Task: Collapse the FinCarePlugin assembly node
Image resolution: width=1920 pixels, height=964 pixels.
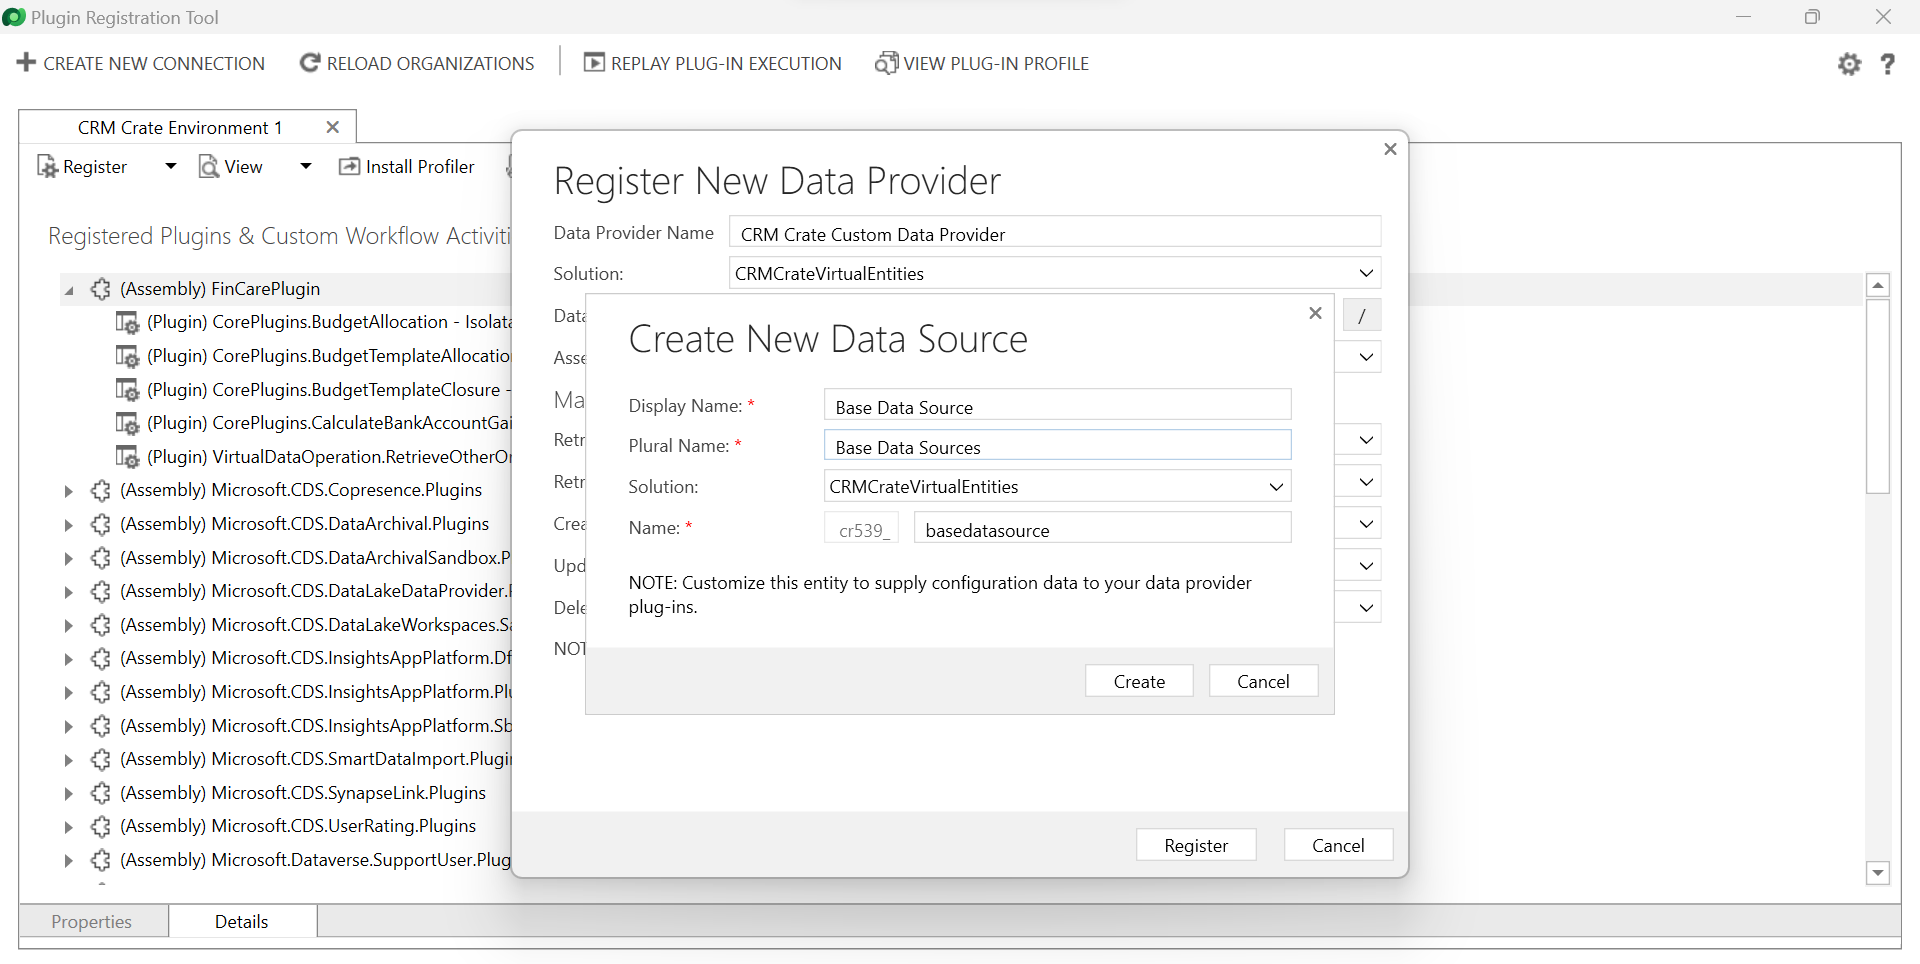Action: click(x=68, y=289)
